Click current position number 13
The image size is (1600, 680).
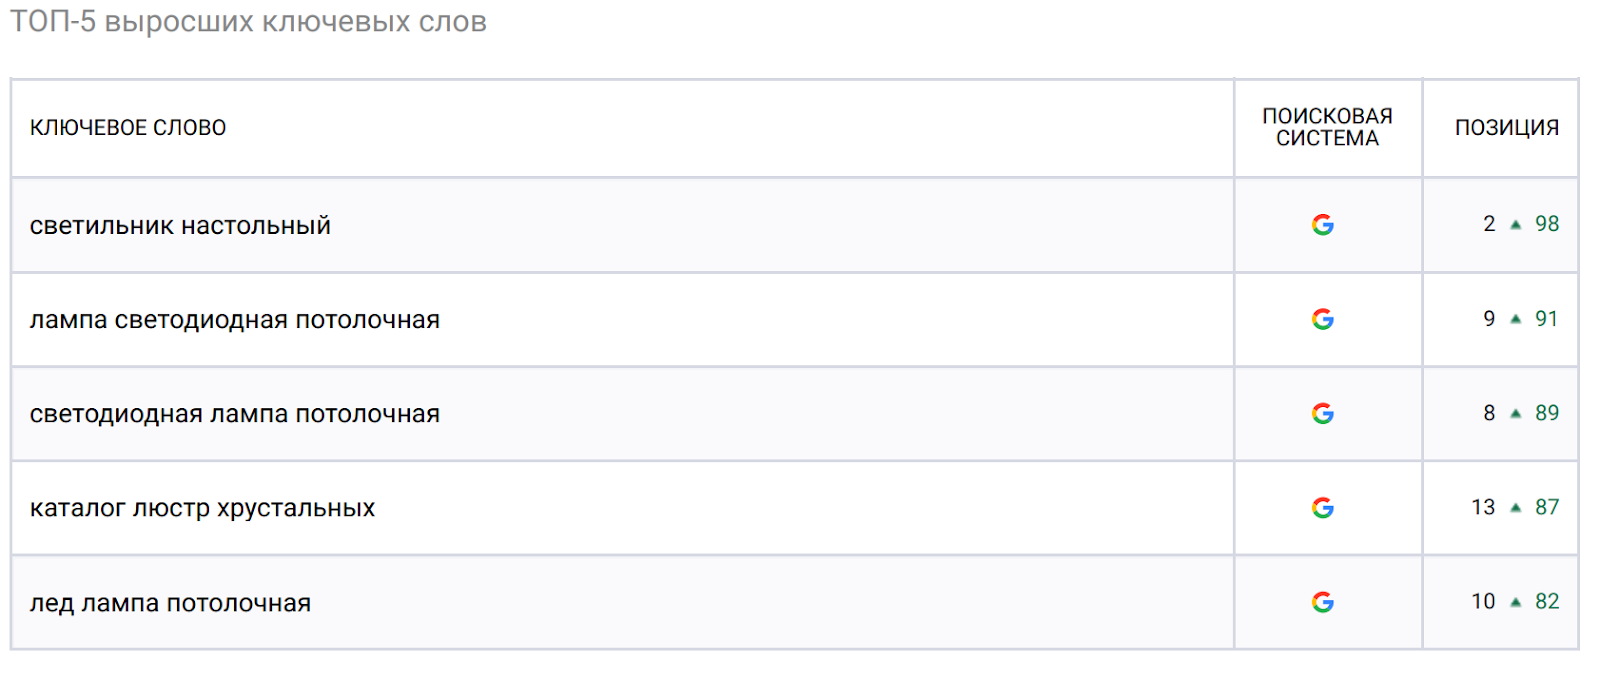(x=1483, y=507)
